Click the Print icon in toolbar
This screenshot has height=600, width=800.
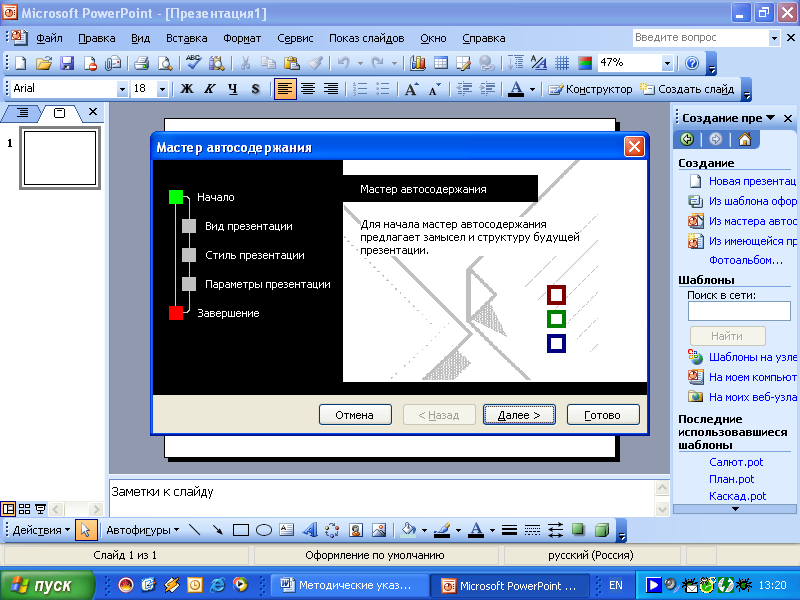(141, 63)
